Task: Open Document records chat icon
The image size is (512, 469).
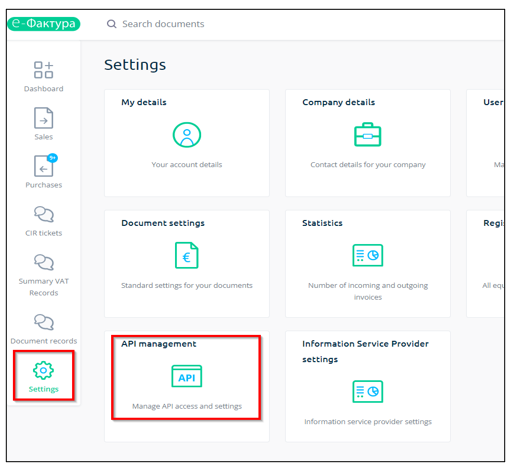Action: click(x=44, y=322)
